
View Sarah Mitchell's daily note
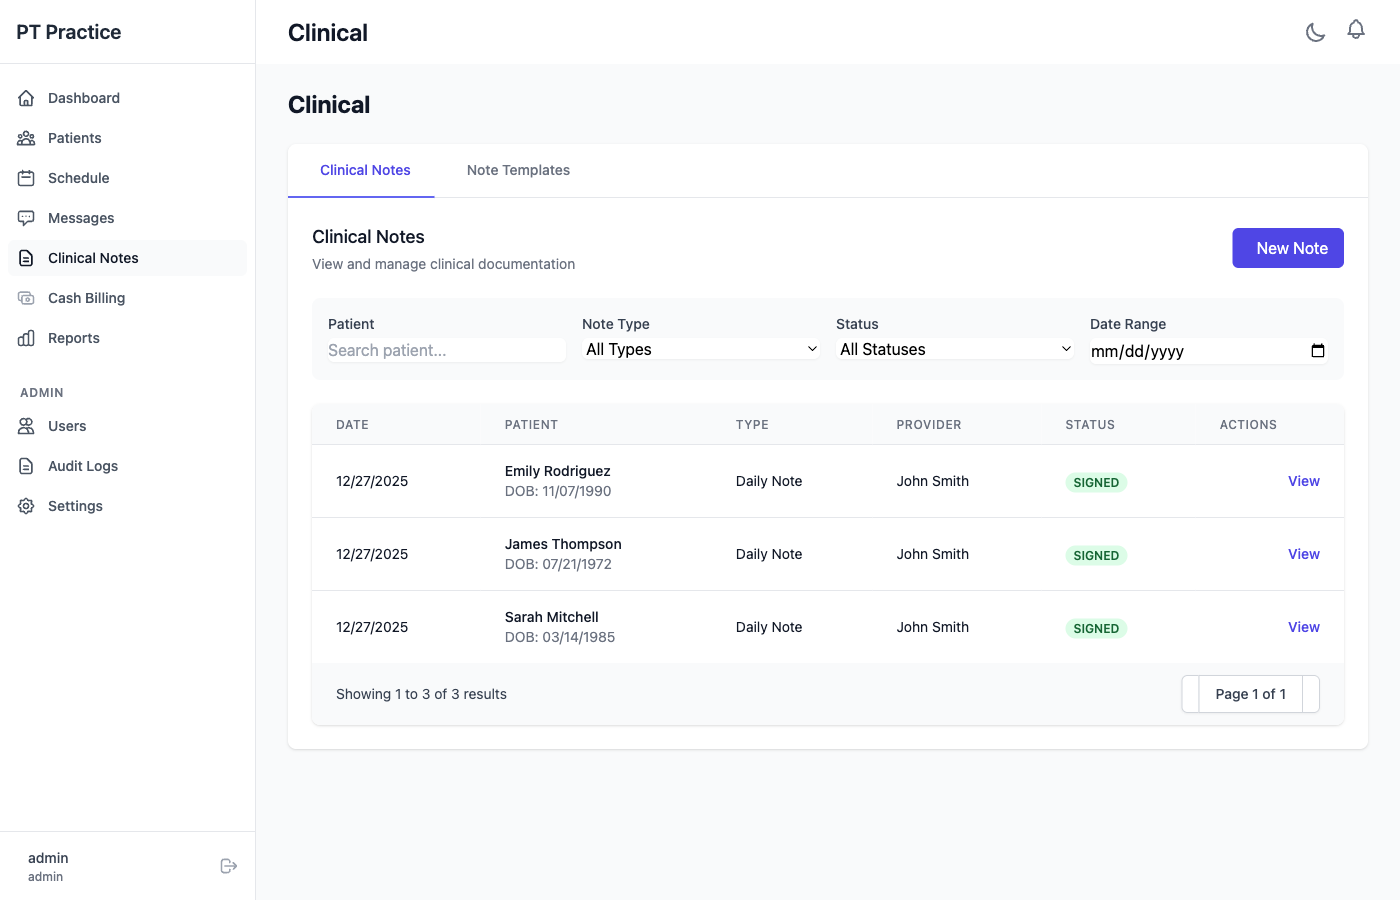[1303, 627]
